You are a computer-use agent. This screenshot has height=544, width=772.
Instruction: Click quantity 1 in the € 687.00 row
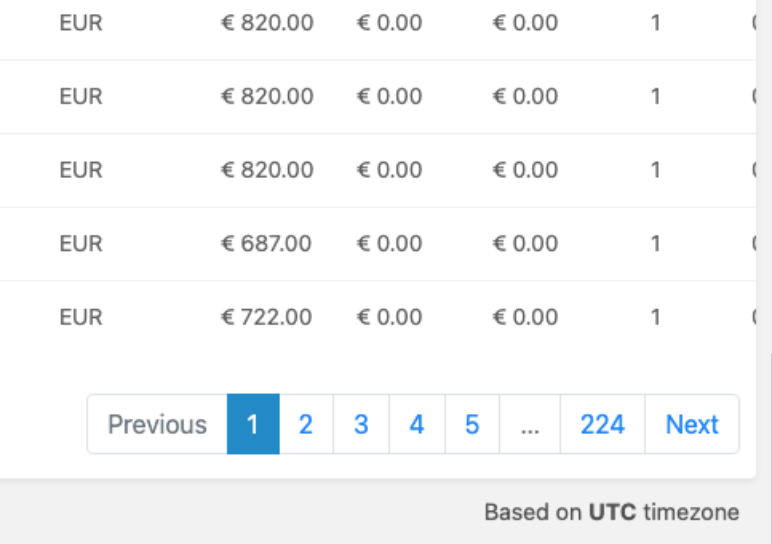(x=655, y=243)
